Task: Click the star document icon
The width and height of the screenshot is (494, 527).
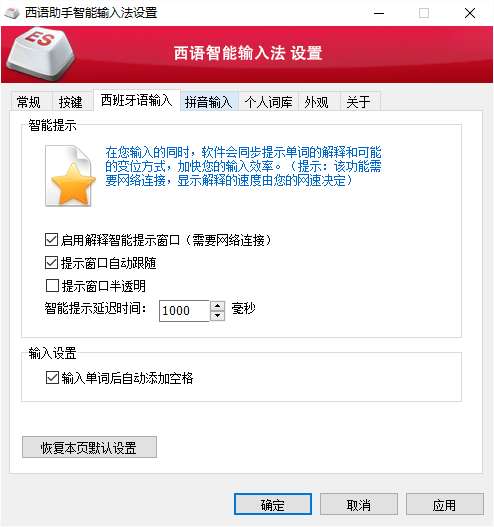Action: pyautogui.click(x=71, y=176)
